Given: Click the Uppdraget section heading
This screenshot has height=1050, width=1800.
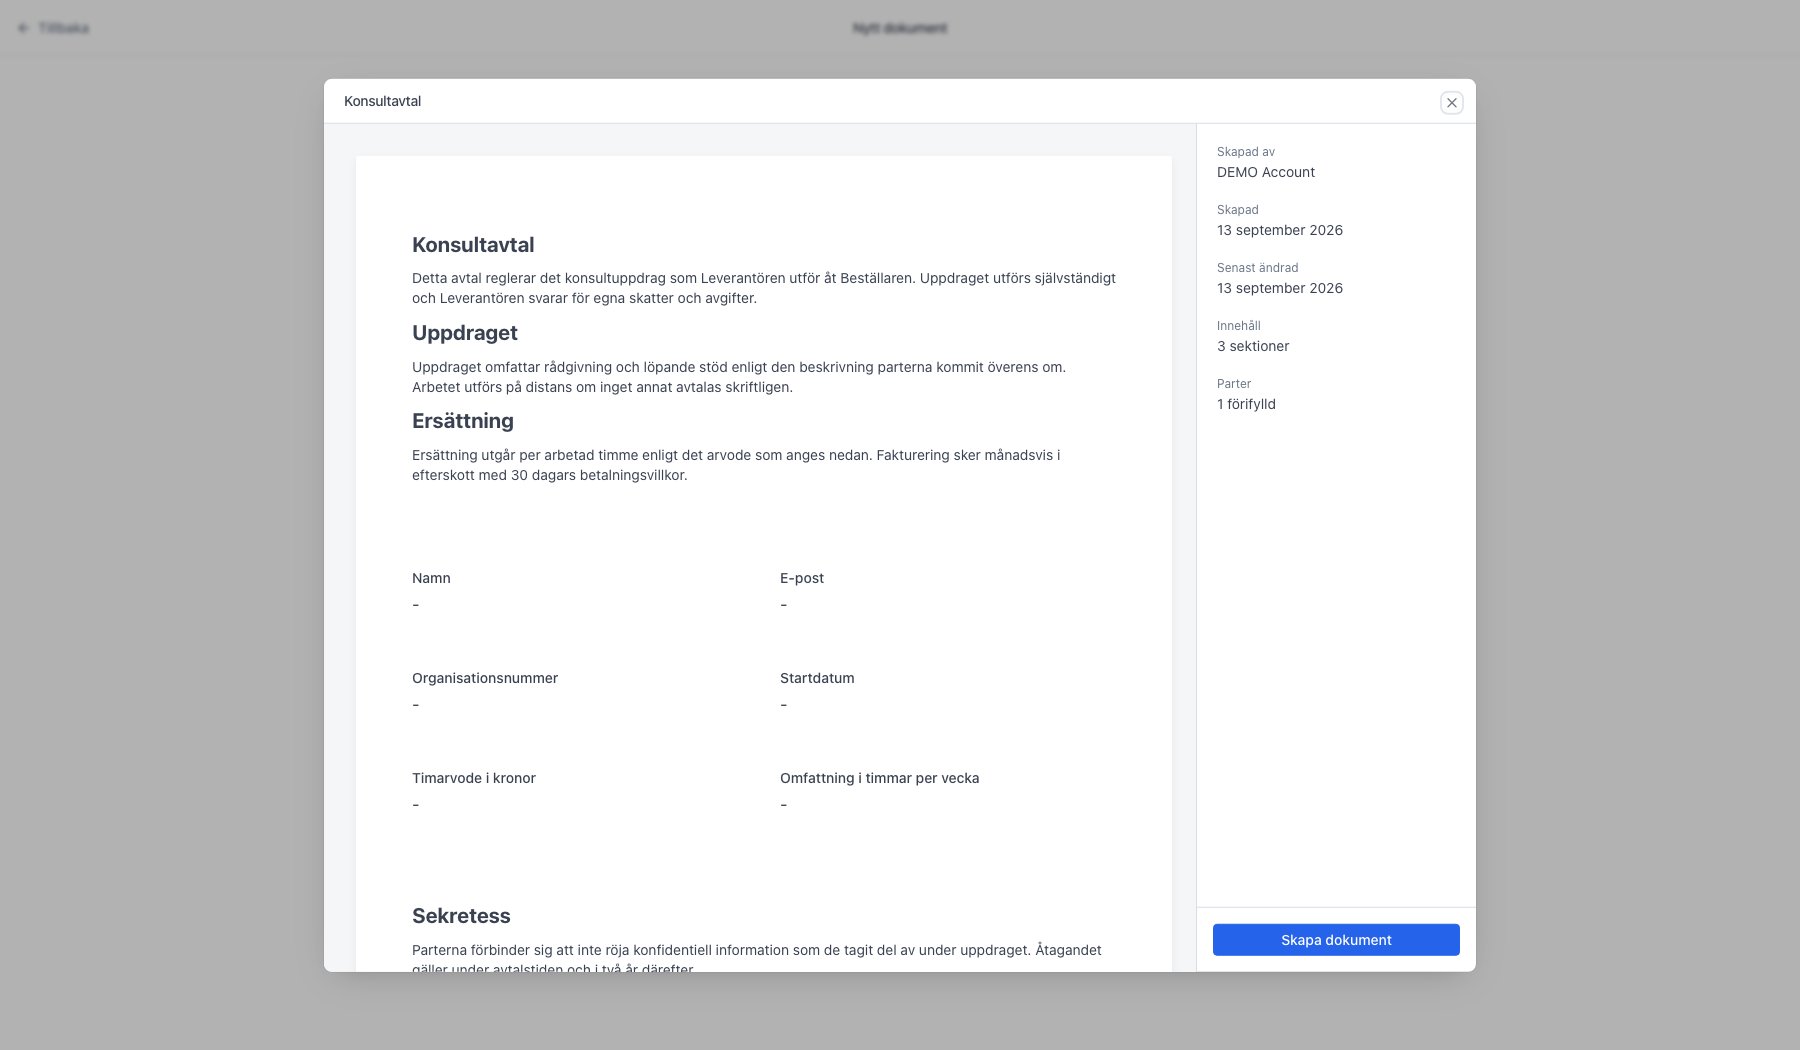Looking at the screenshot, I should coord(465,333).
